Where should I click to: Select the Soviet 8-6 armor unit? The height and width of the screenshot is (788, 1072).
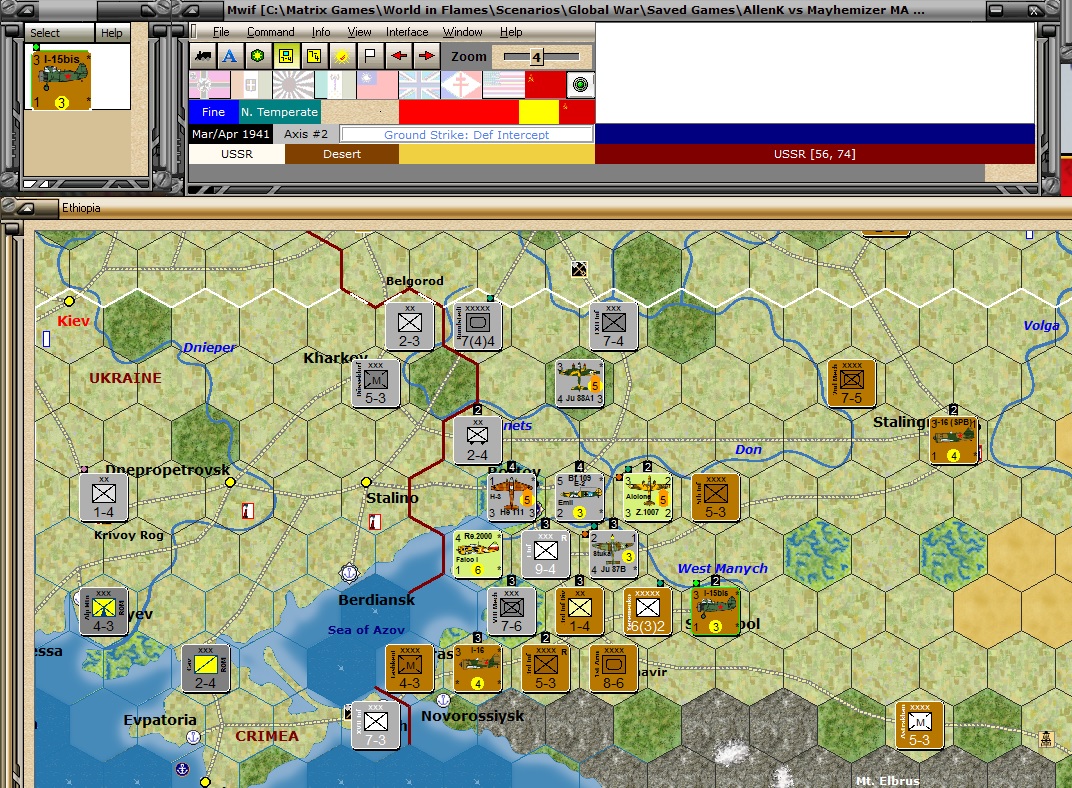[x=613, y=668]
